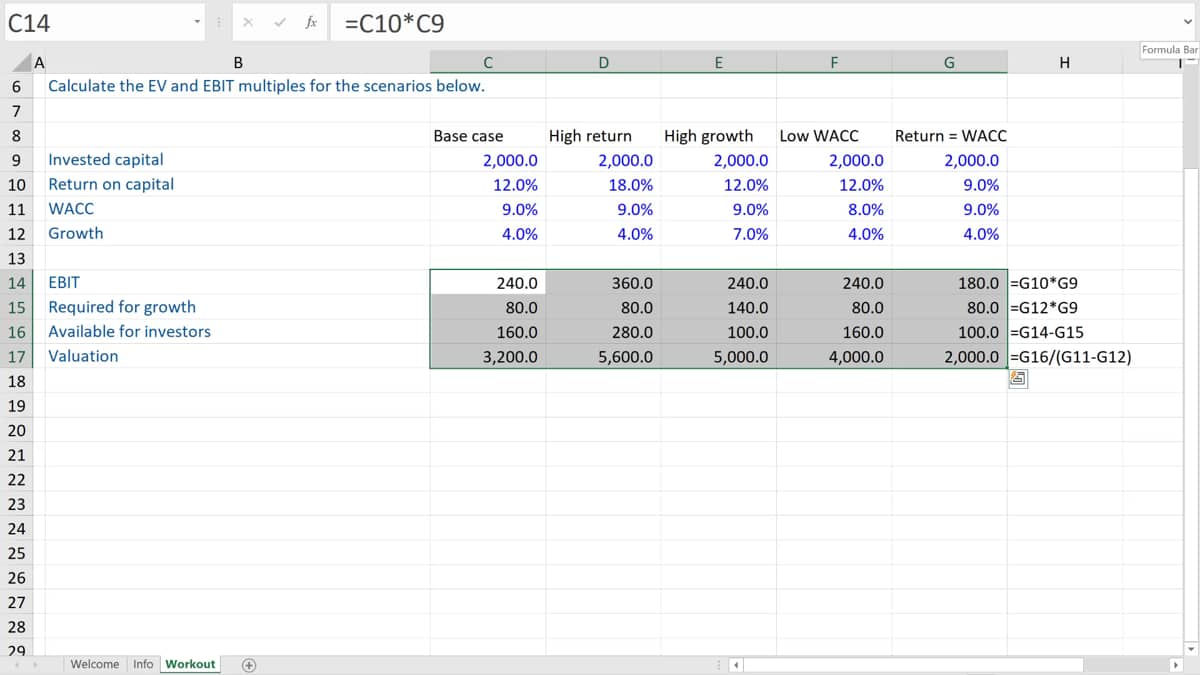Select Low WACC cell 8.0%
The width and height of the screenshot is (1200, 675).
(x=834, y=209)
